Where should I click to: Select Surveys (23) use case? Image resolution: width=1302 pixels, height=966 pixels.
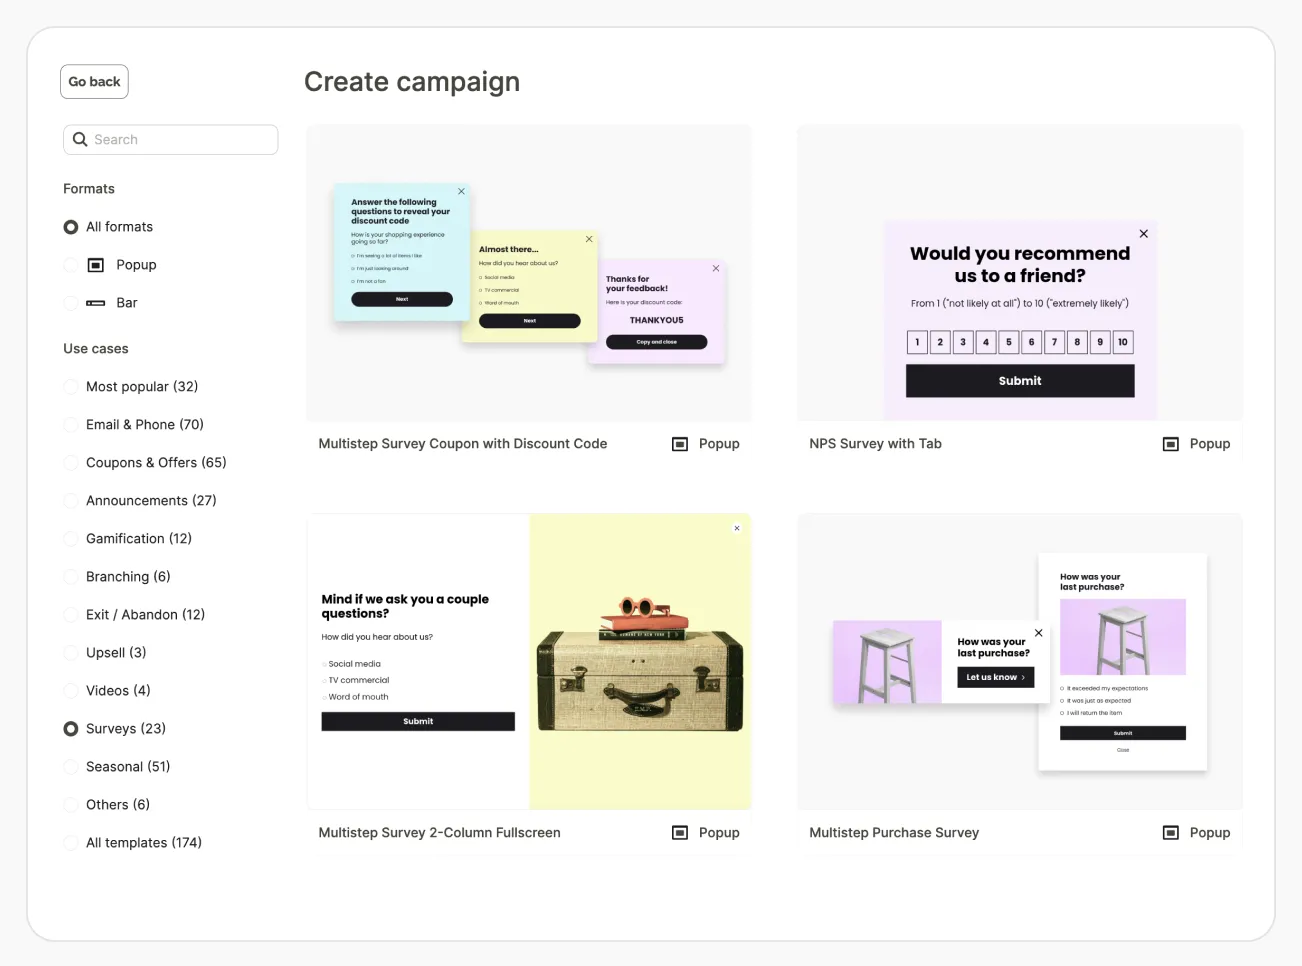tap(71, 729)
